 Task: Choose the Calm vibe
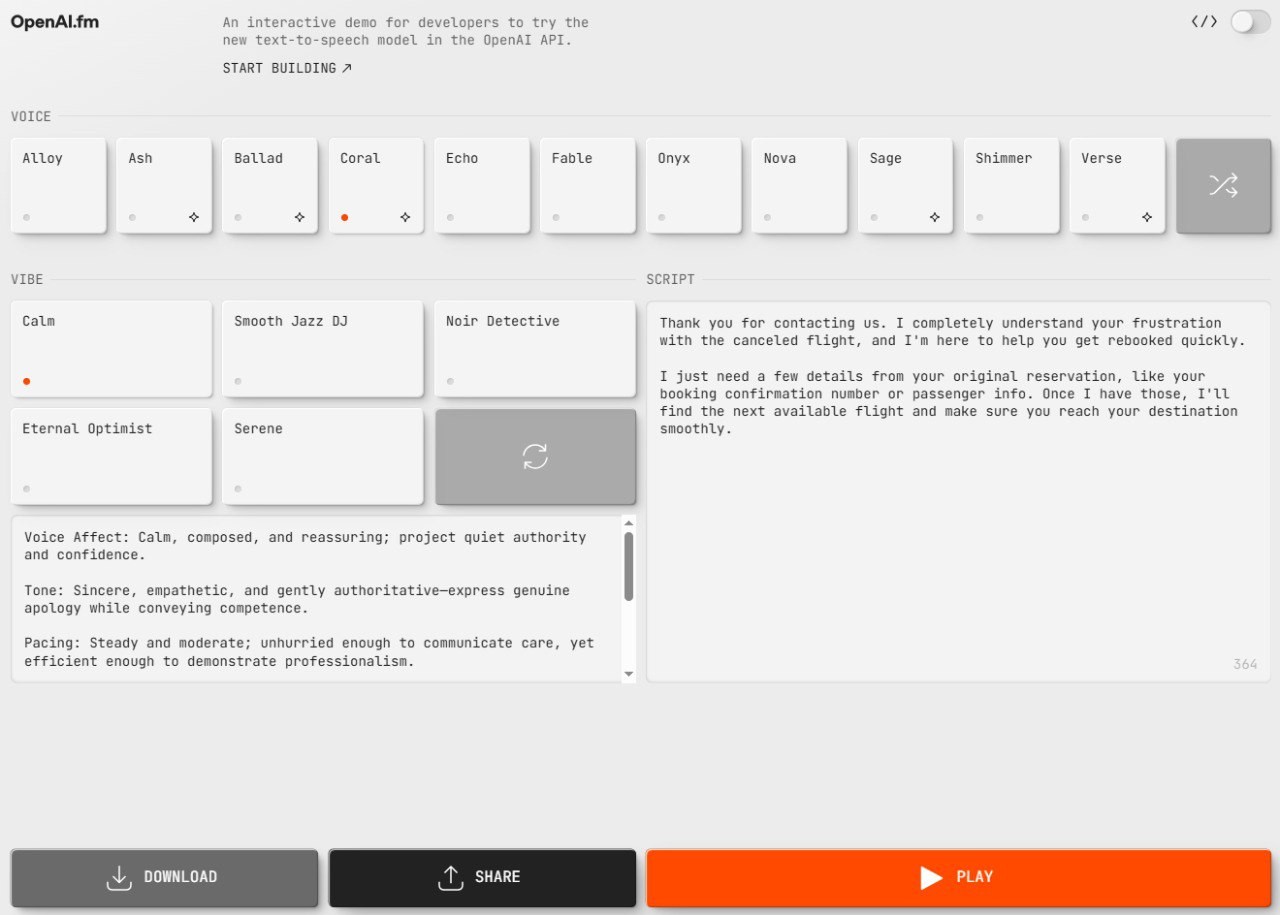tap(112, 349)
